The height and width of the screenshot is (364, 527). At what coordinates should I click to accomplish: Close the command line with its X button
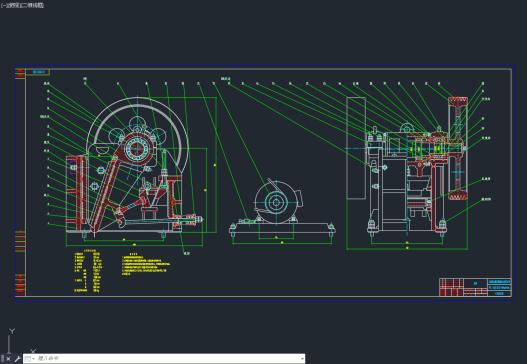[x=8, y=359]
